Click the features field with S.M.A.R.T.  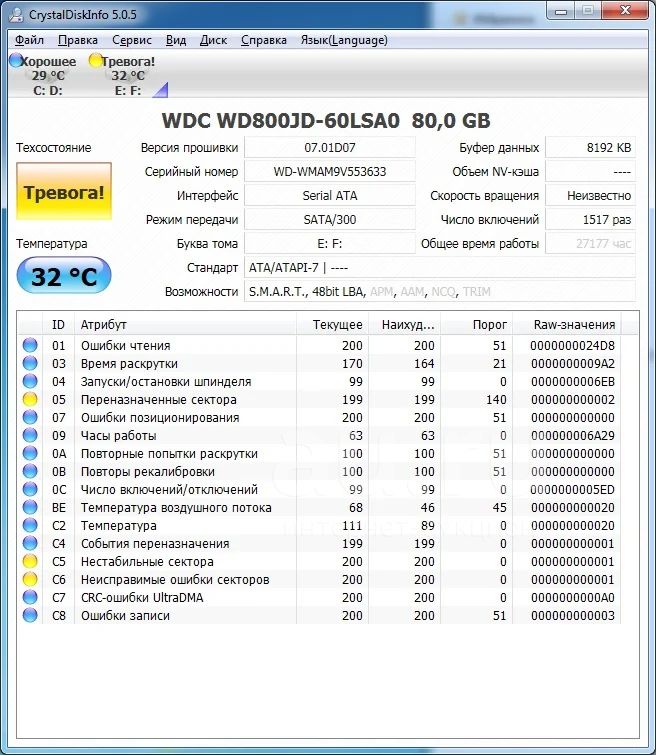(440, 292)
